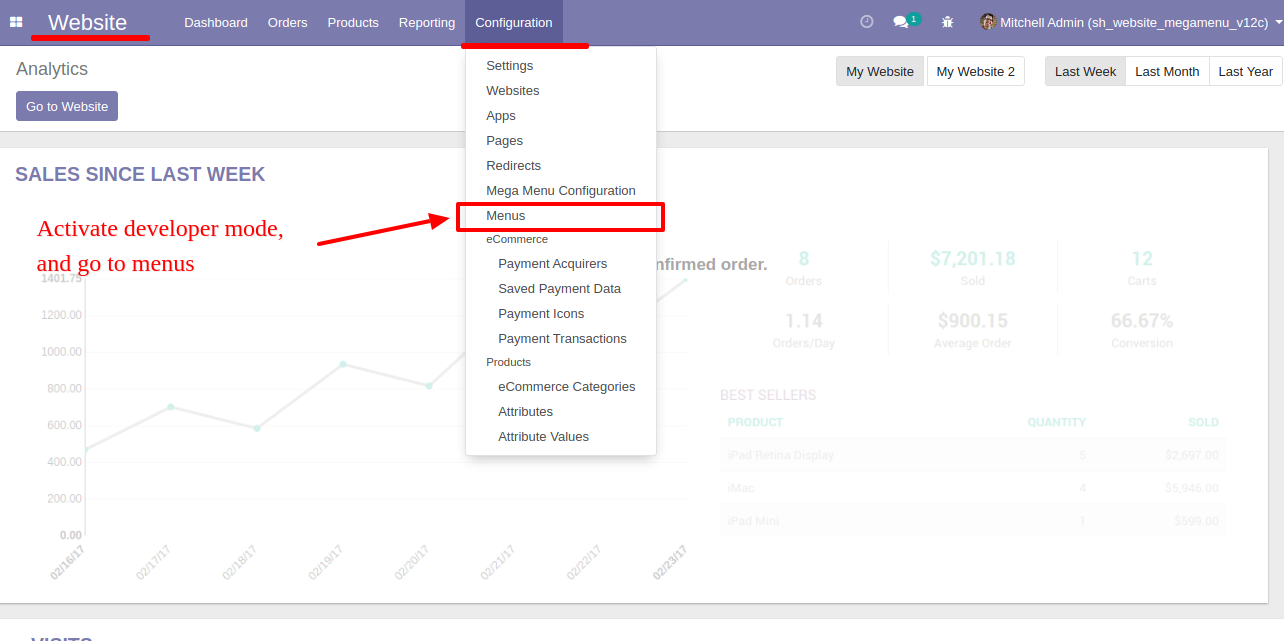This screenshot has height=641, width=1284.
Task: Open the Products menu
Action: point(353,22)
